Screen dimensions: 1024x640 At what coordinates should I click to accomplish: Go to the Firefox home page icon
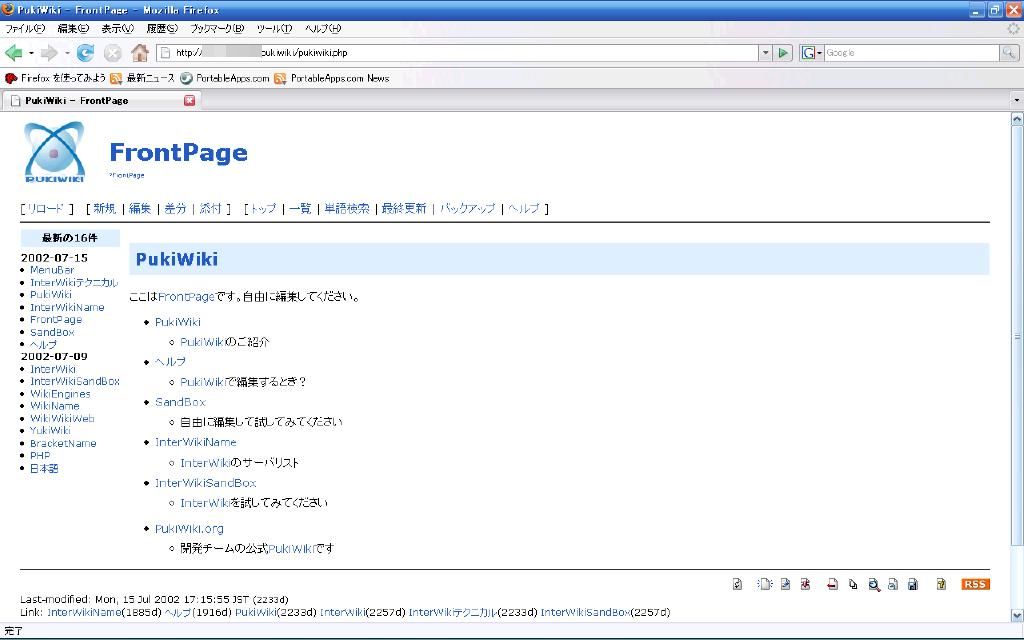point(140,53)
